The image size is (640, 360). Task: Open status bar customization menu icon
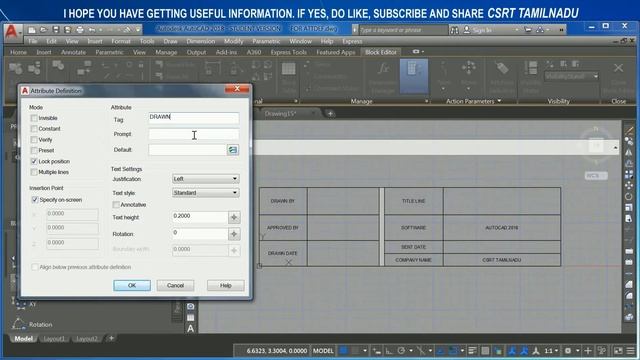(631, 351)
